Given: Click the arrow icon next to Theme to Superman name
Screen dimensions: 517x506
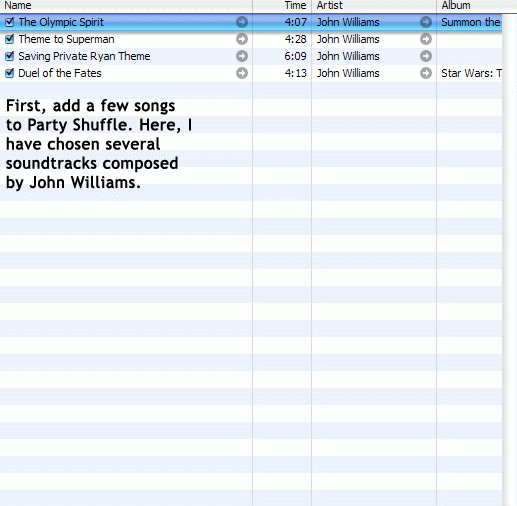Looking at the screenshot, I should coord(242,39).
